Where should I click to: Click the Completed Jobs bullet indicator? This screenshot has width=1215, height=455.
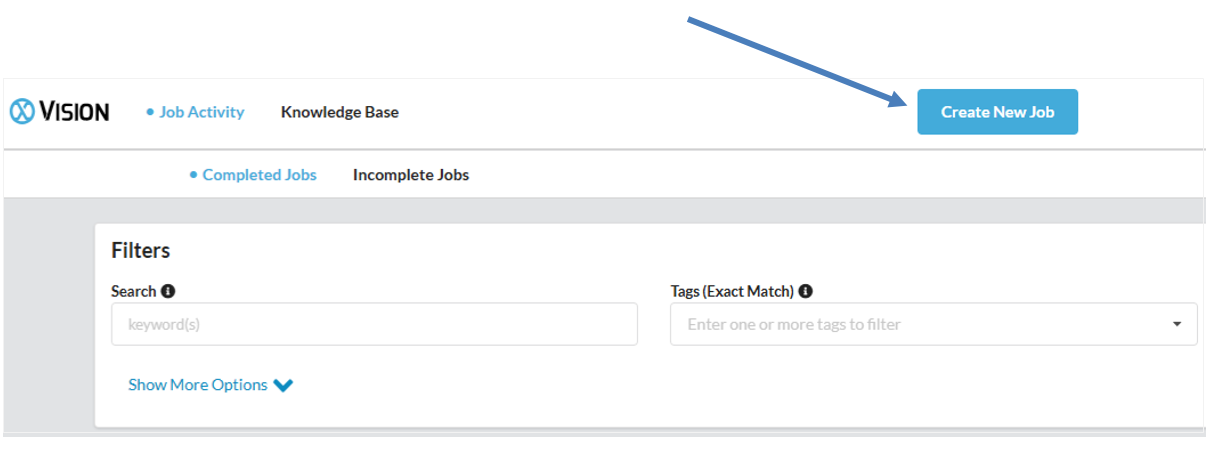pos(193,175)
